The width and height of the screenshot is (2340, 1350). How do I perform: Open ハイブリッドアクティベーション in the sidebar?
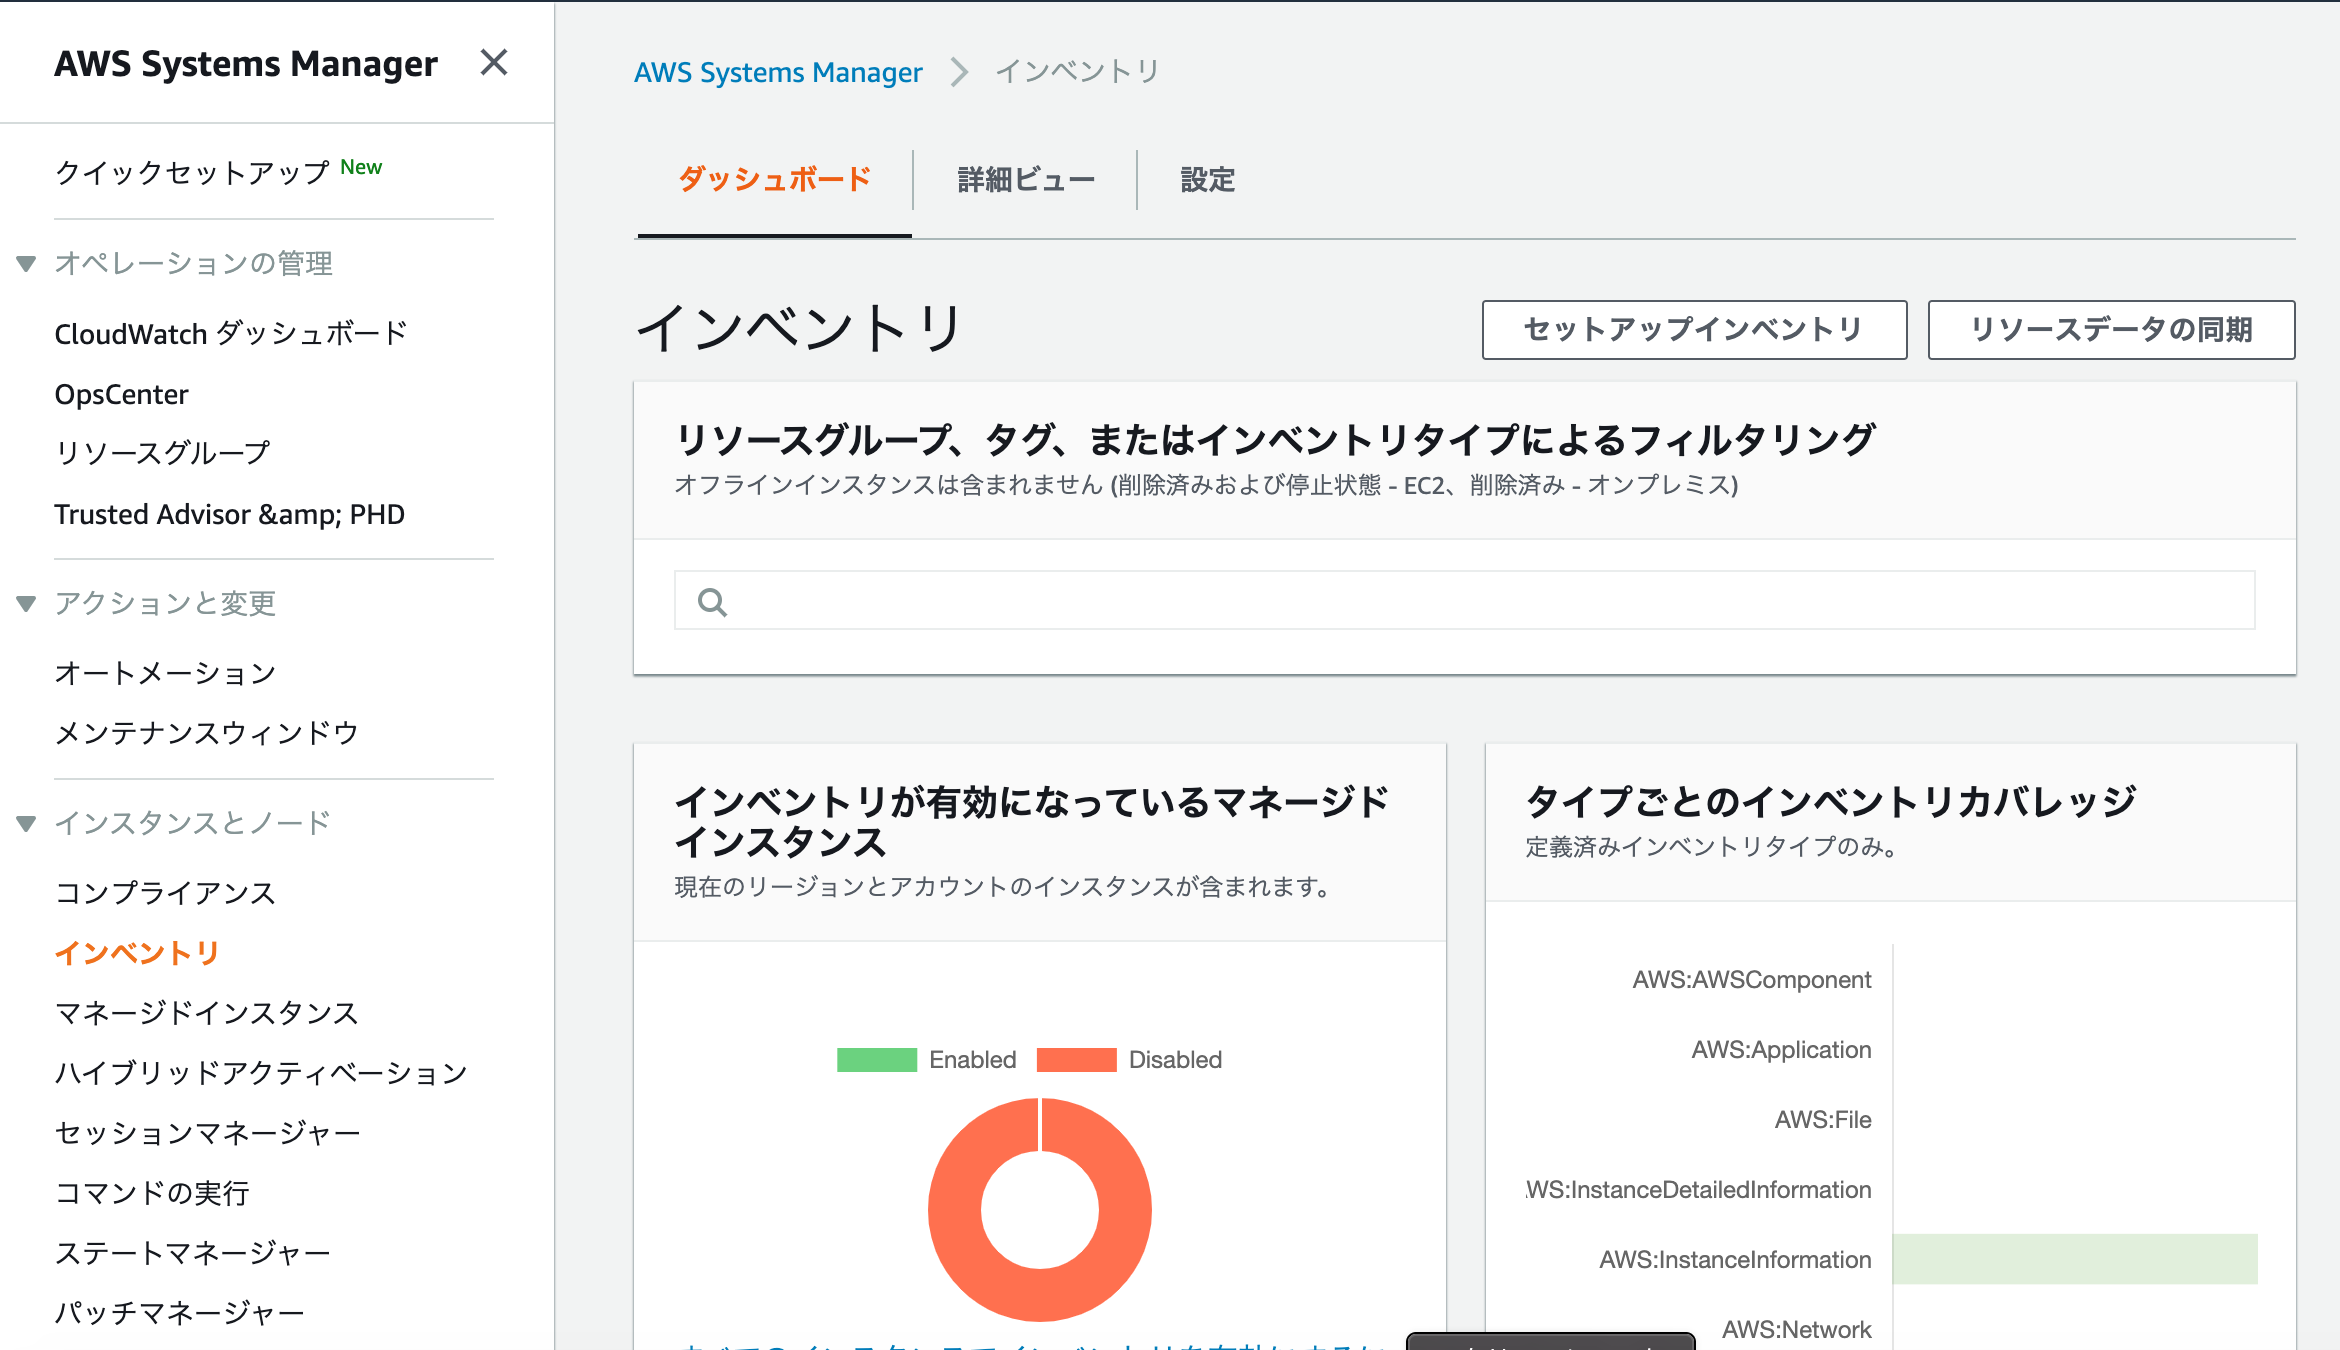click(261, 1073)
